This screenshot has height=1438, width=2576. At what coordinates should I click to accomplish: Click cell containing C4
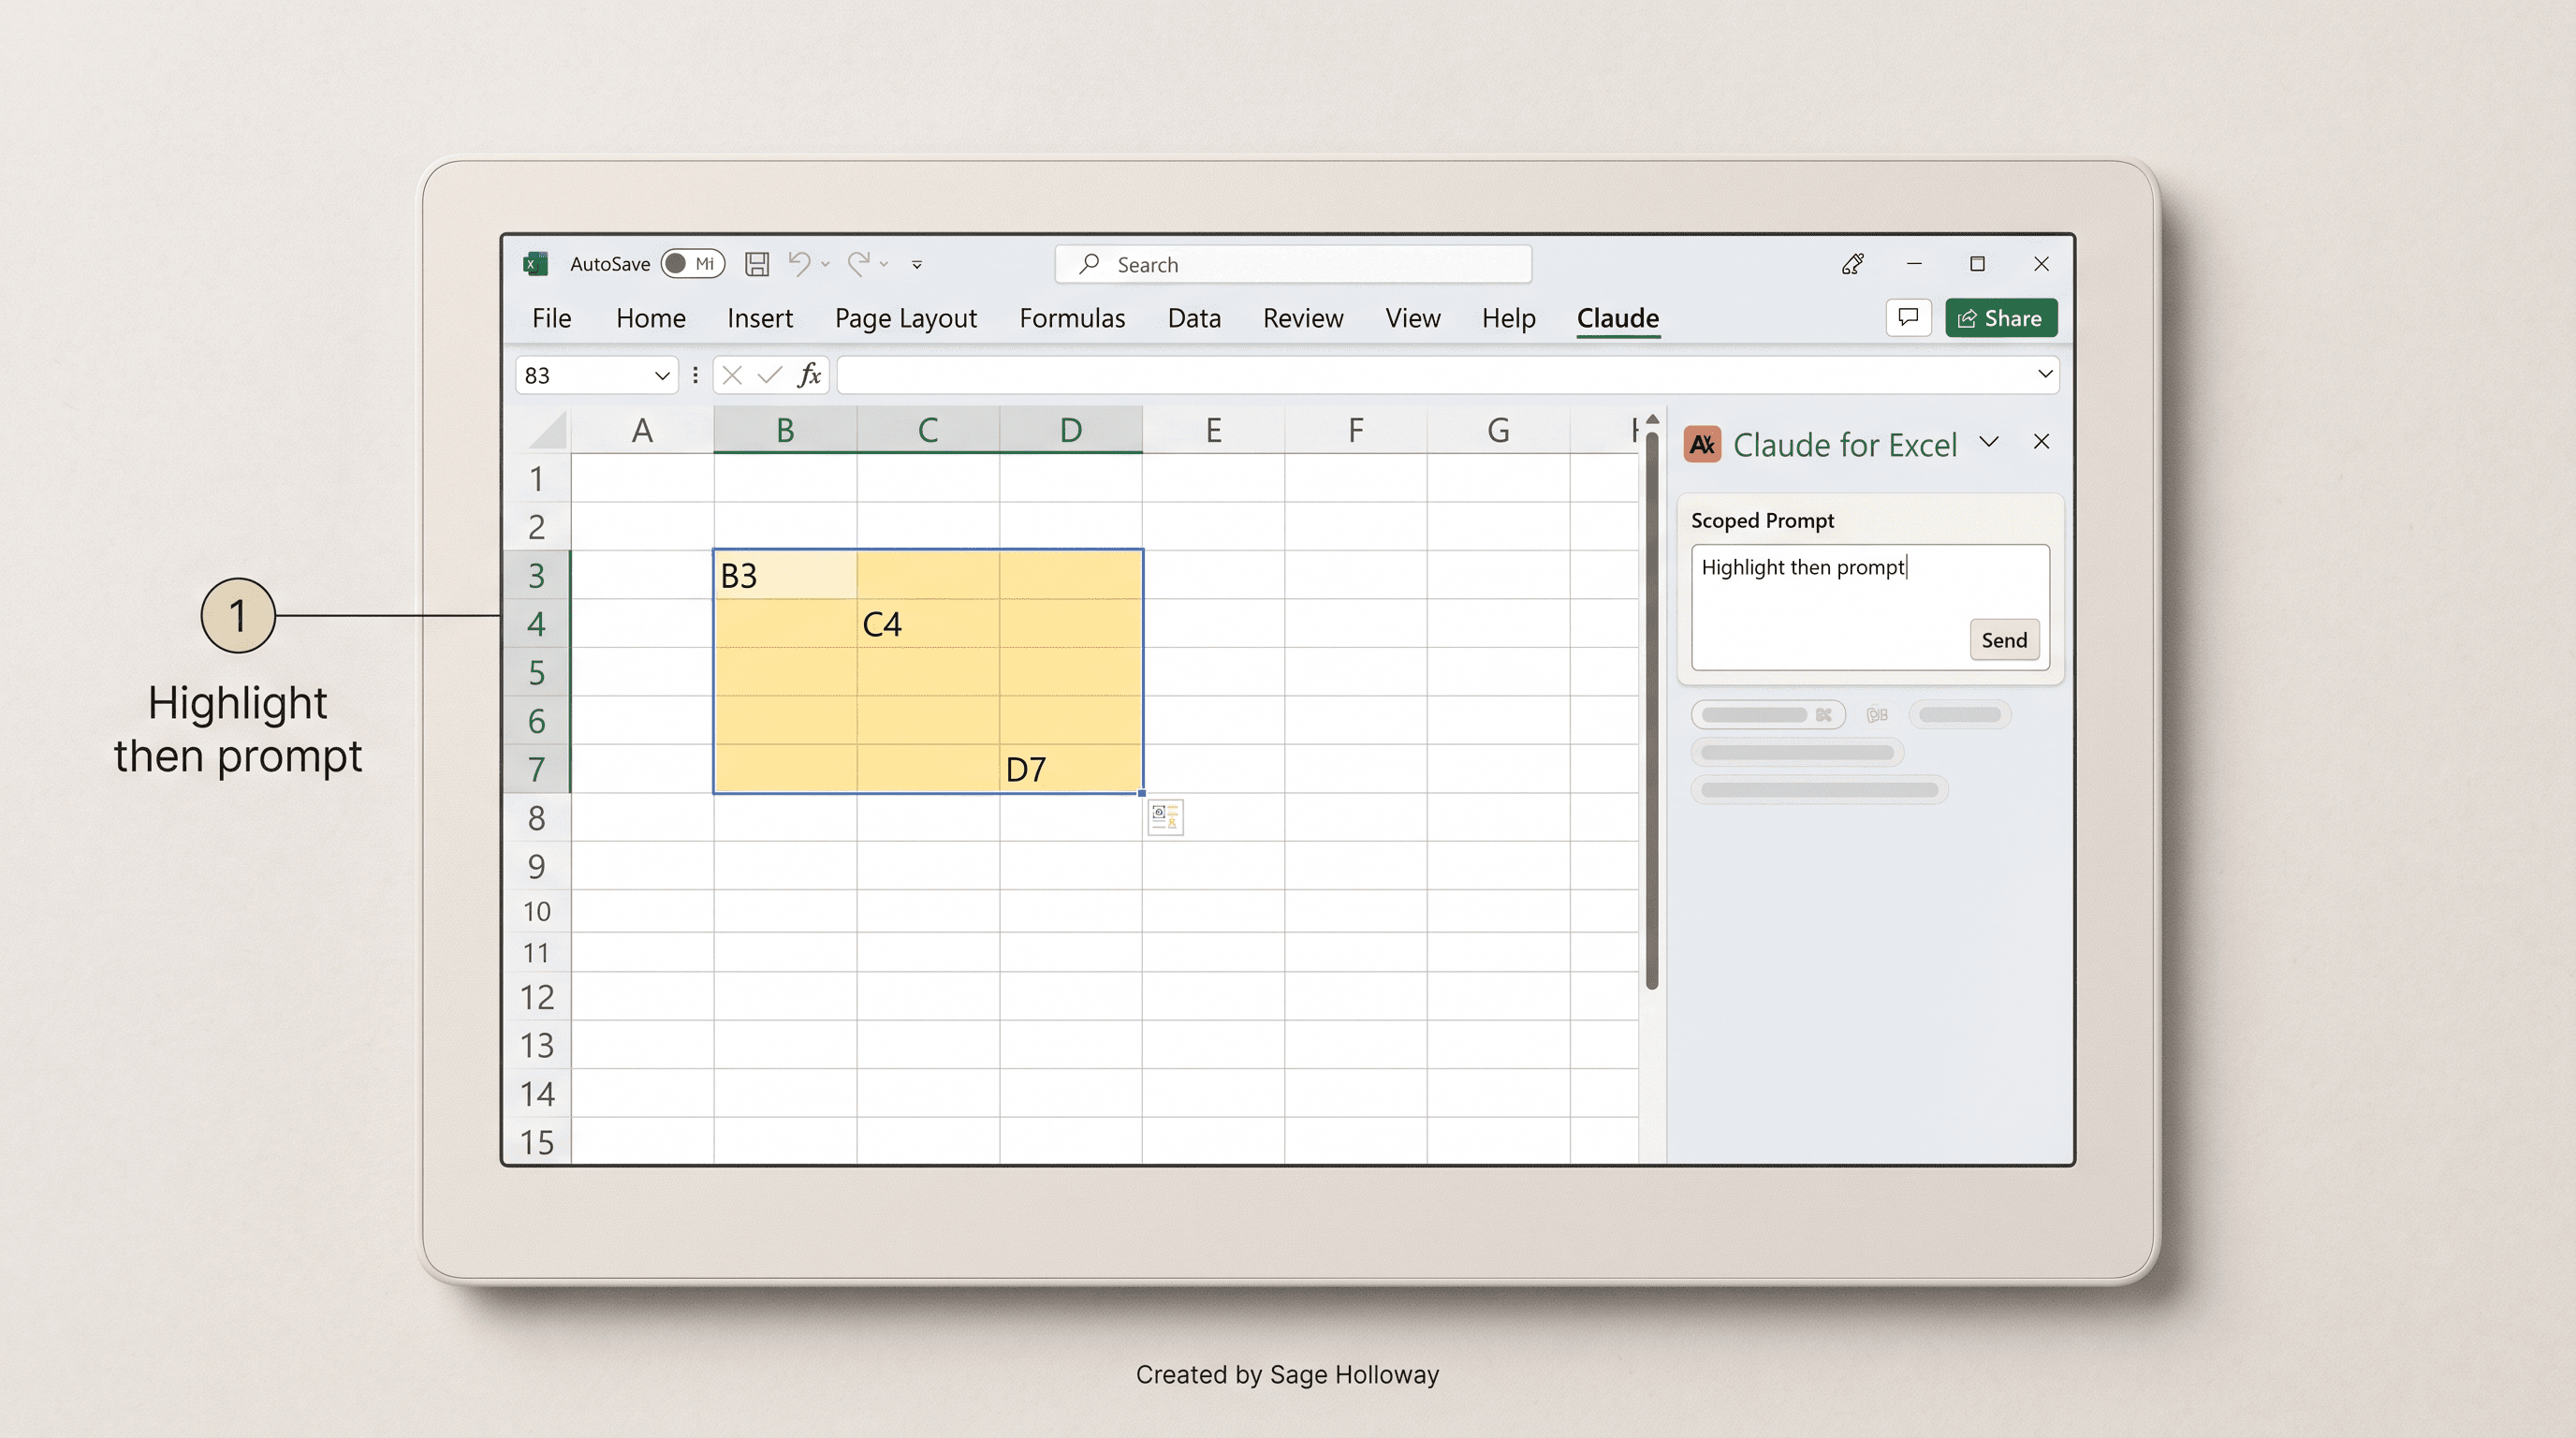click(x=927, y=624)
